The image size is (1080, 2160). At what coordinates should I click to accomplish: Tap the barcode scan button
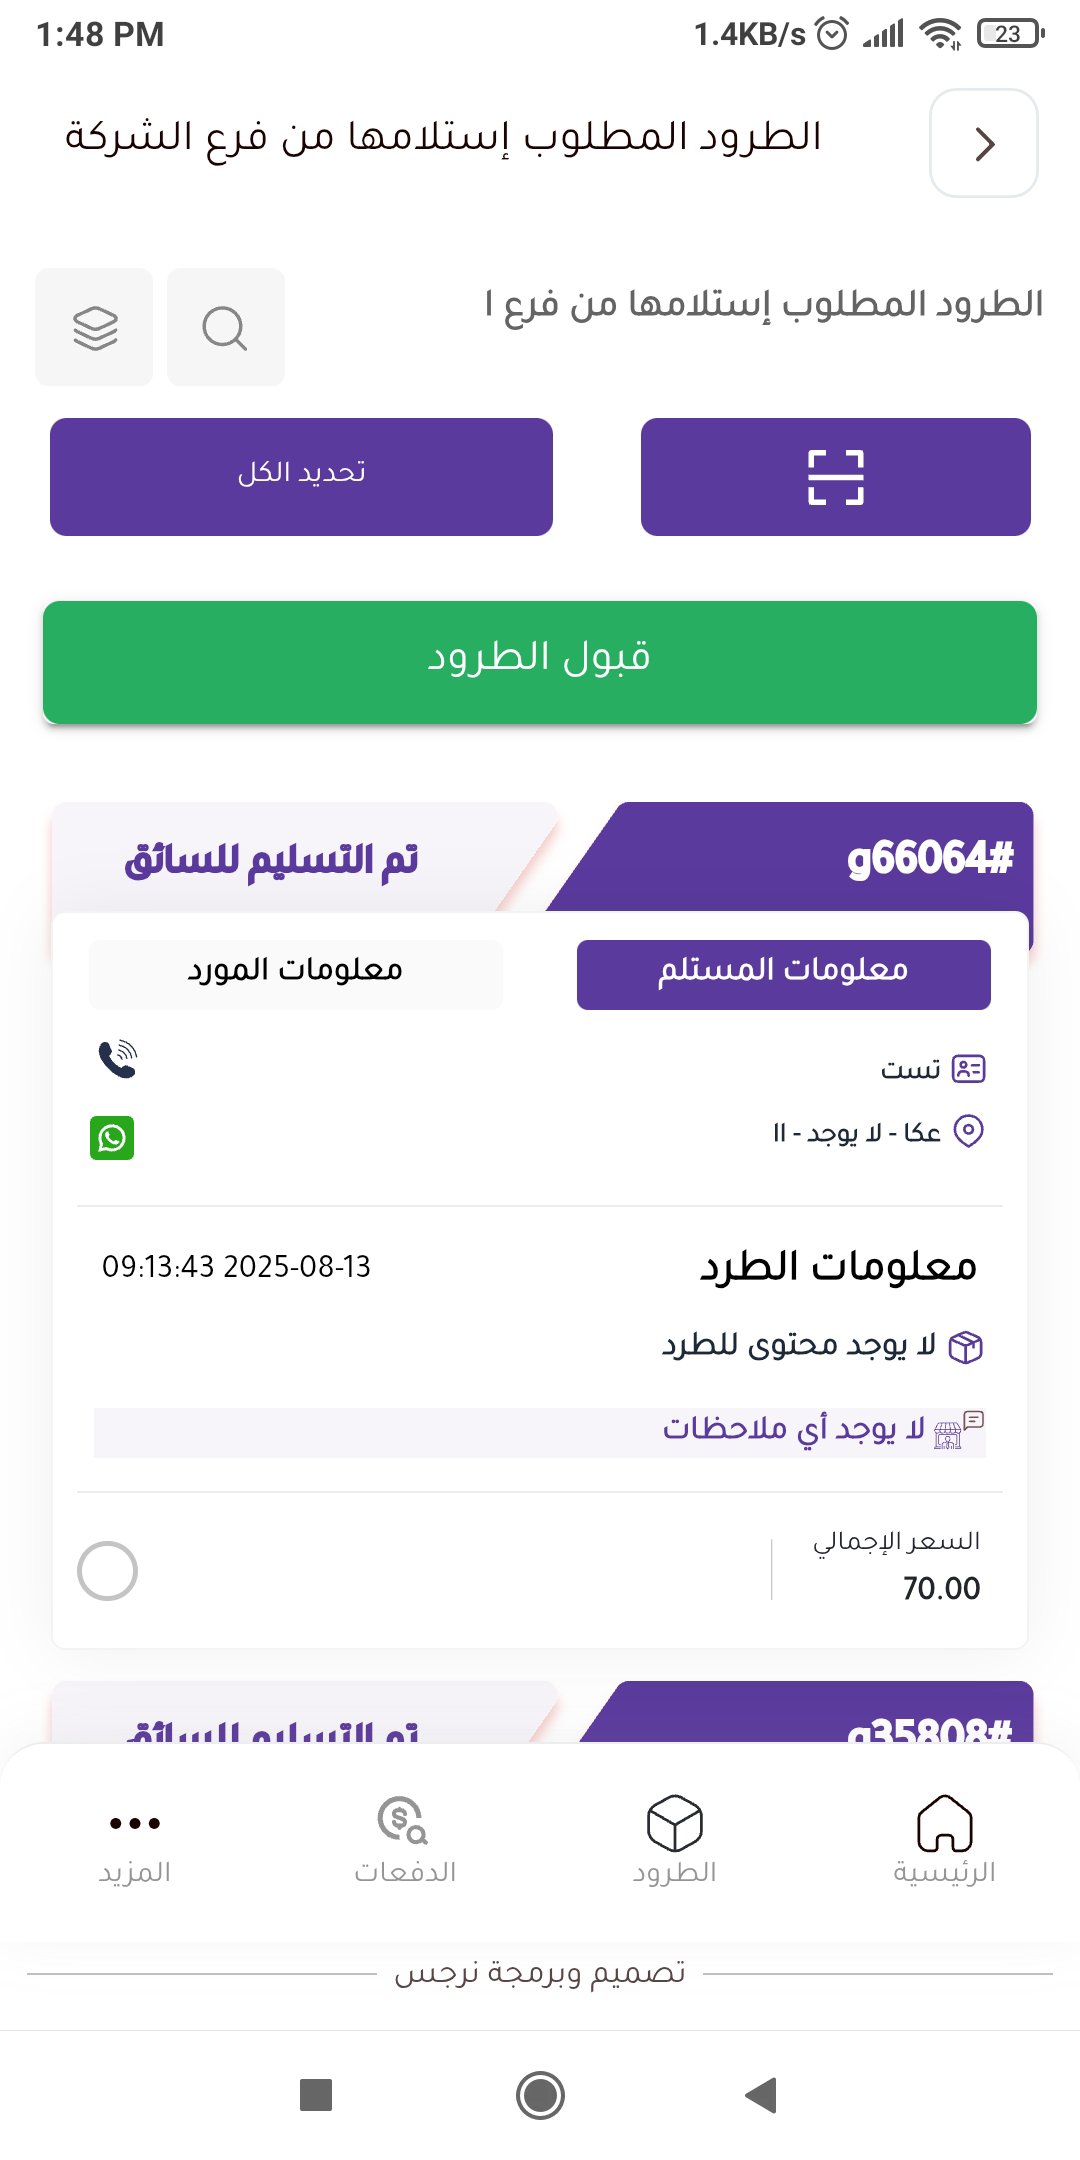(x=835, y=477)
